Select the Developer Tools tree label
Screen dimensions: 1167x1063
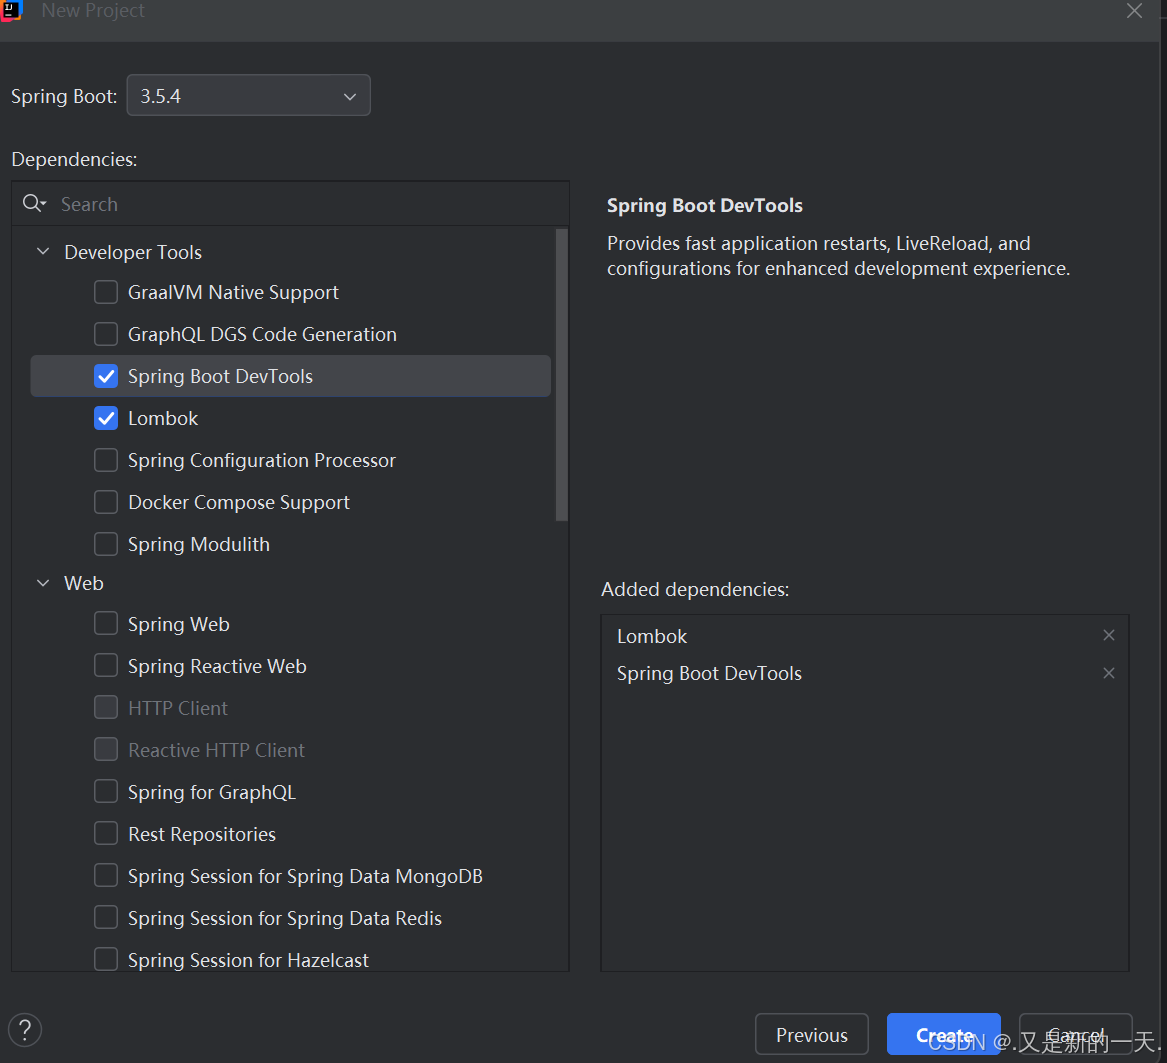133,252
